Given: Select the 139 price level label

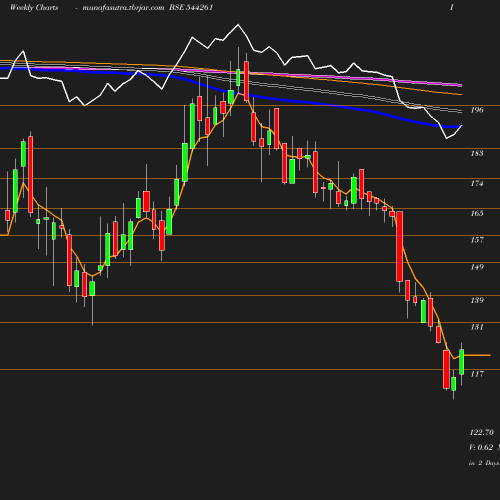Looking at the screenshot, I should (477, 300).
